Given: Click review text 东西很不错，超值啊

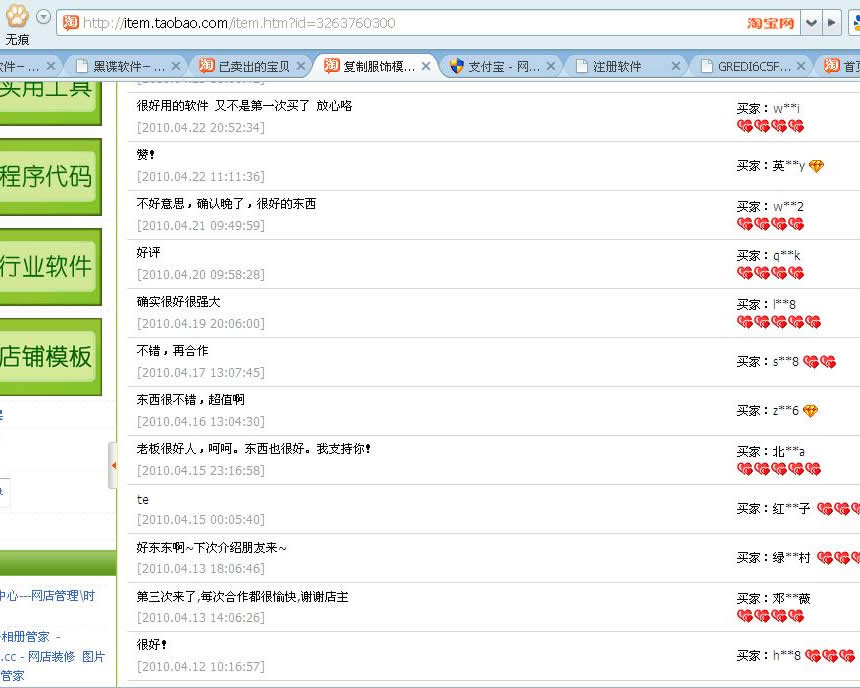Looking at the screenshot, I should pos(190,399).
